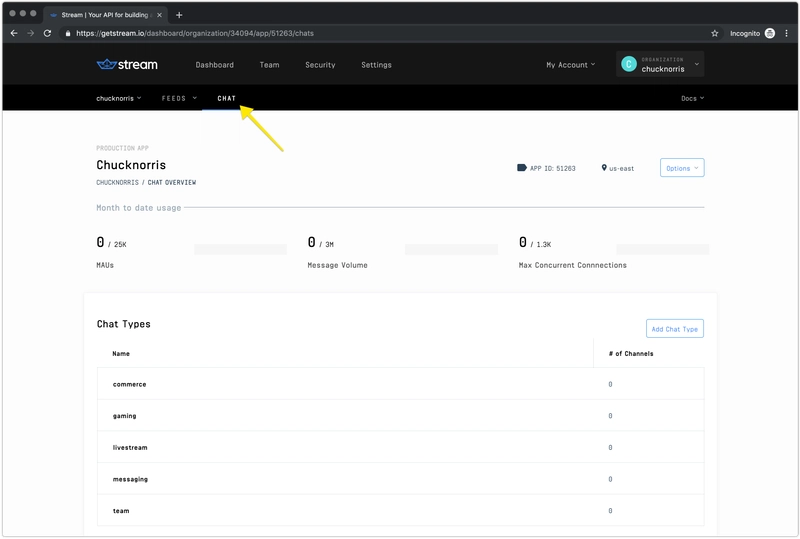Screen dimensions: 800x539
Task: Open the Incognito profile icon
Action: (x=770, y=33)
